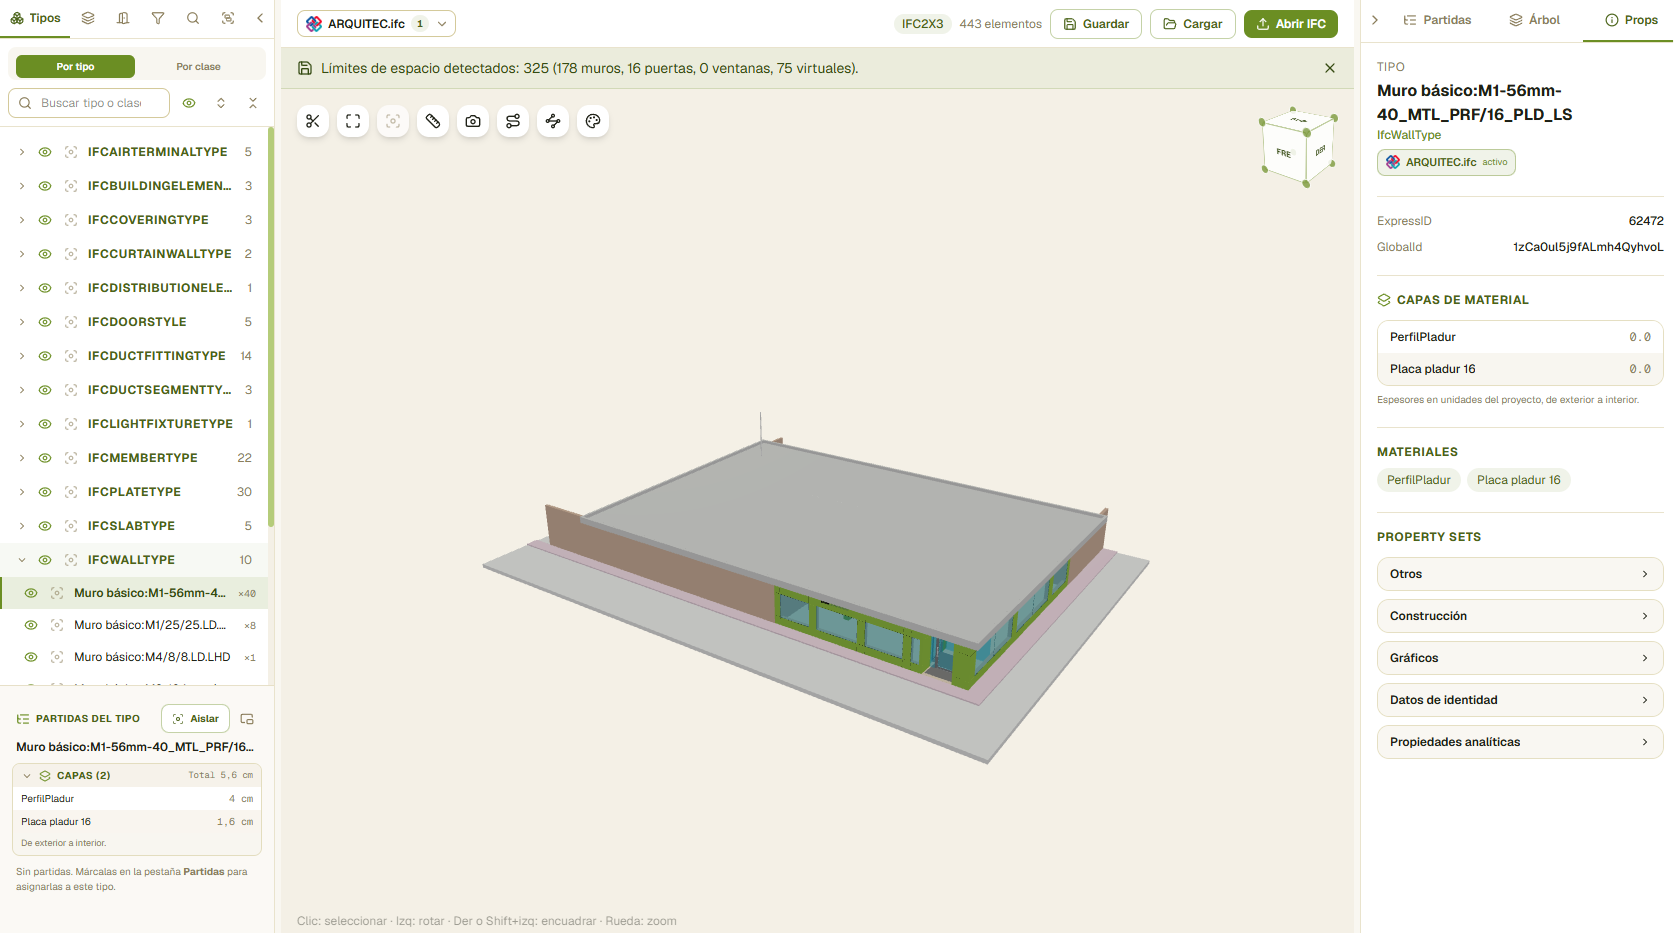Hide IFCDOORSTYLE with its eye icon
Viewport: 1674px width, 934px height.
click(x=45, y=322)
